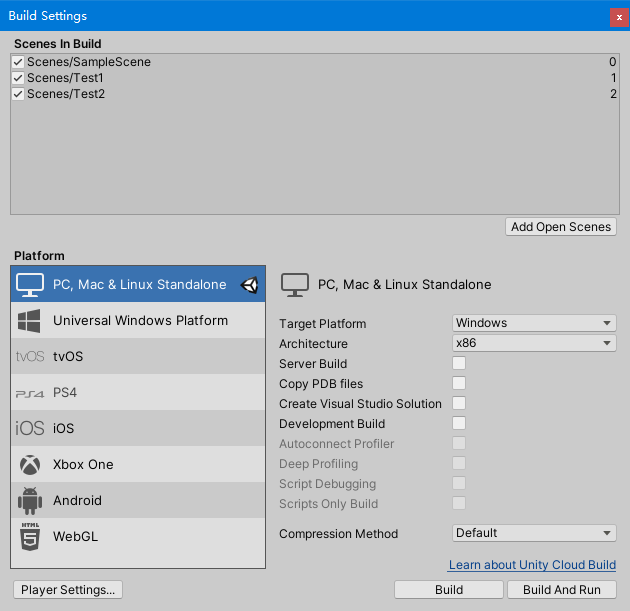The width and height of the screenshot is (630, 611).
Task: Click scene index 0 in build list
Action: click(x=612, y=62)
